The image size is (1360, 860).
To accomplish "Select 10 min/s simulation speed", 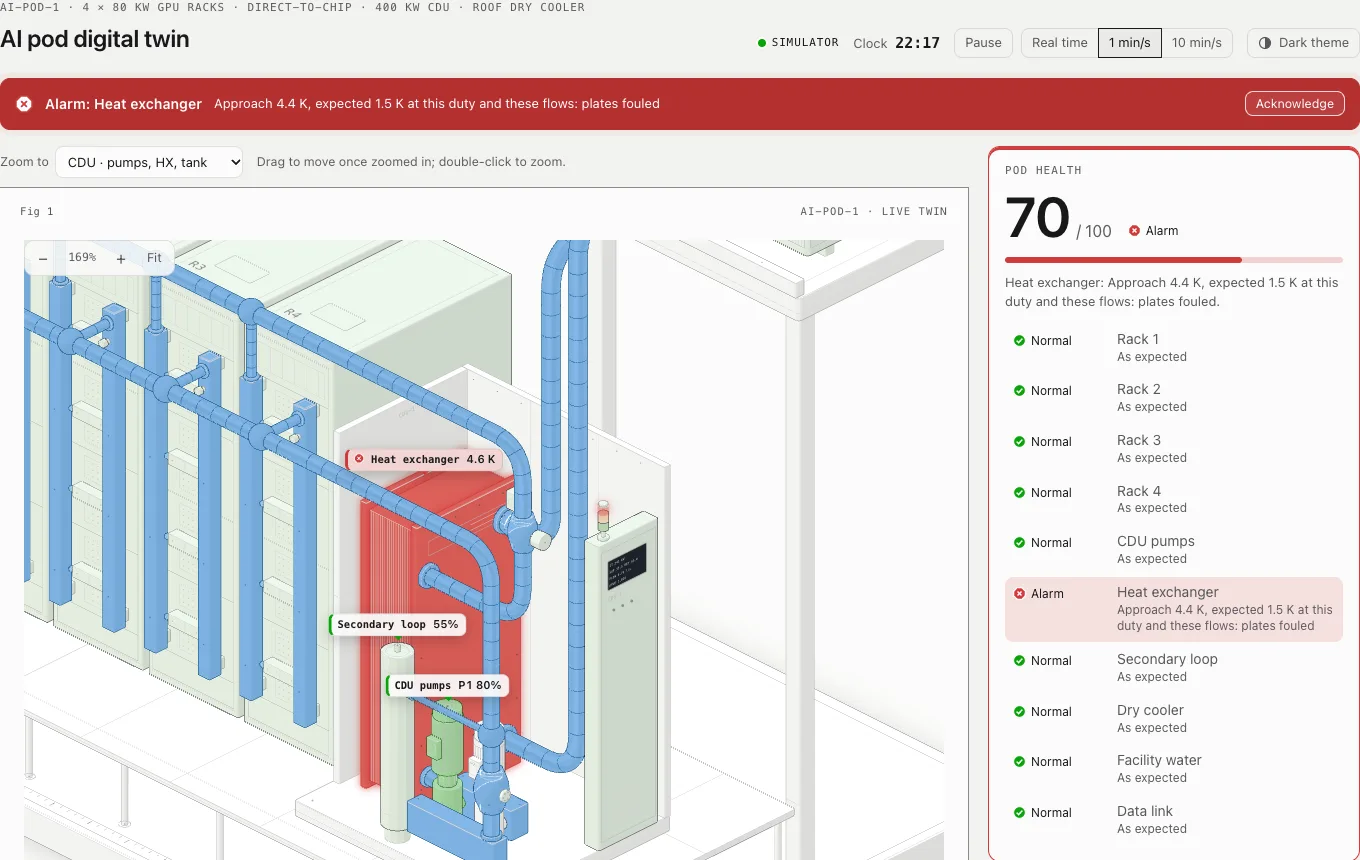I will [x=1196, y=43].
